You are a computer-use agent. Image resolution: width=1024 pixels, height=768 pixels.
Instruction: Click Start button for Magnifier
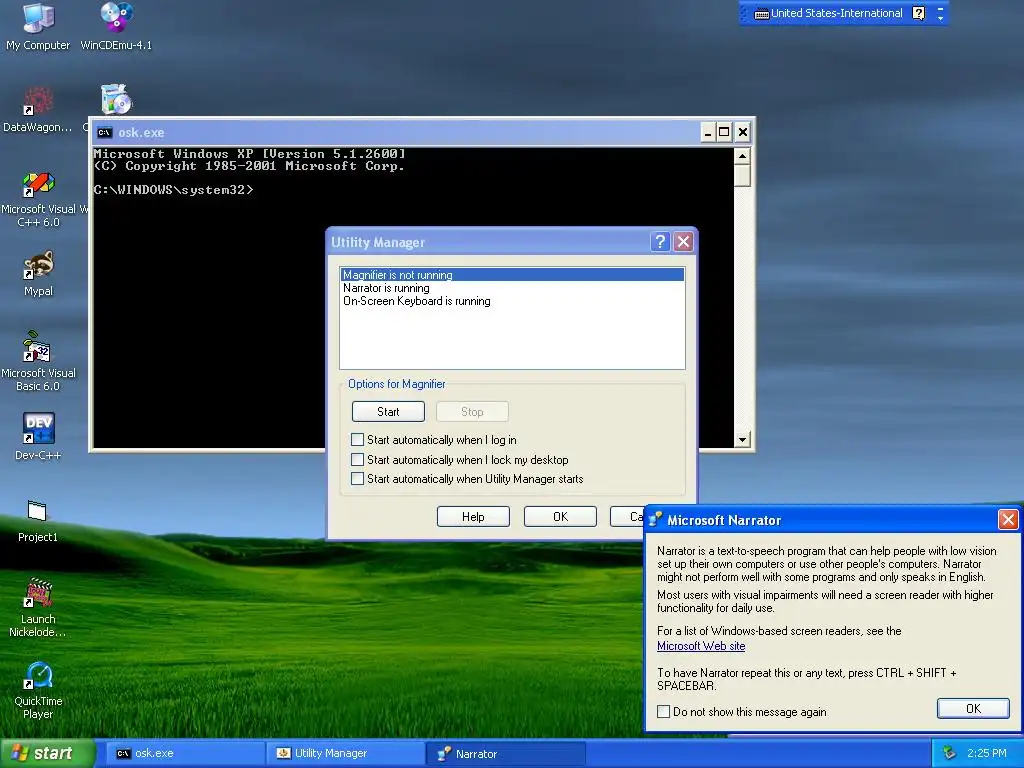[x=388, y=411]
